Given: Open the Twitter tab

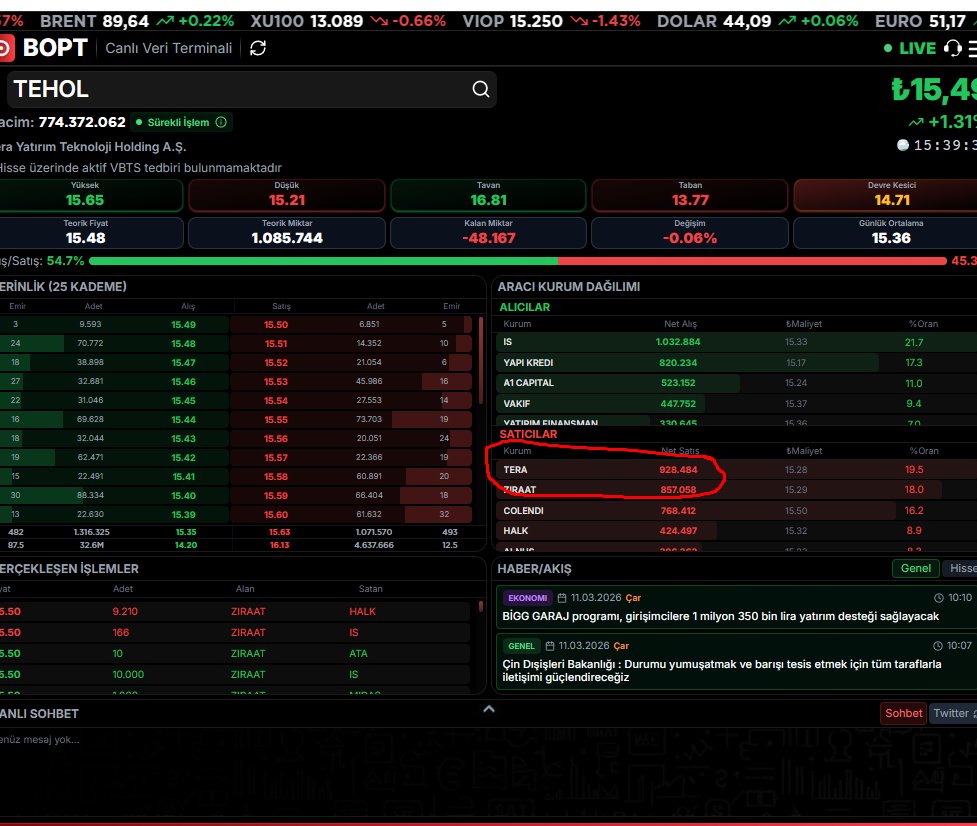Looking at the screenshot, I should 953,713.
